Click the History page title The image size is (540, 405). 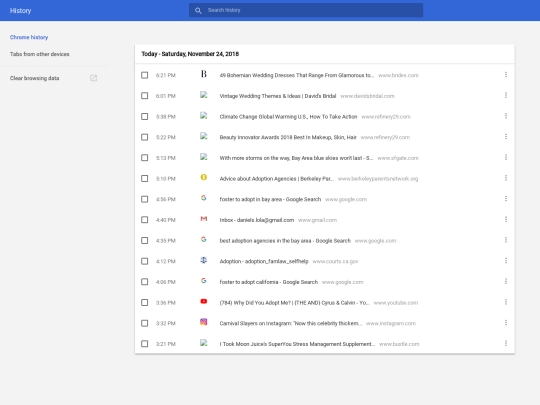click(20, 11)
